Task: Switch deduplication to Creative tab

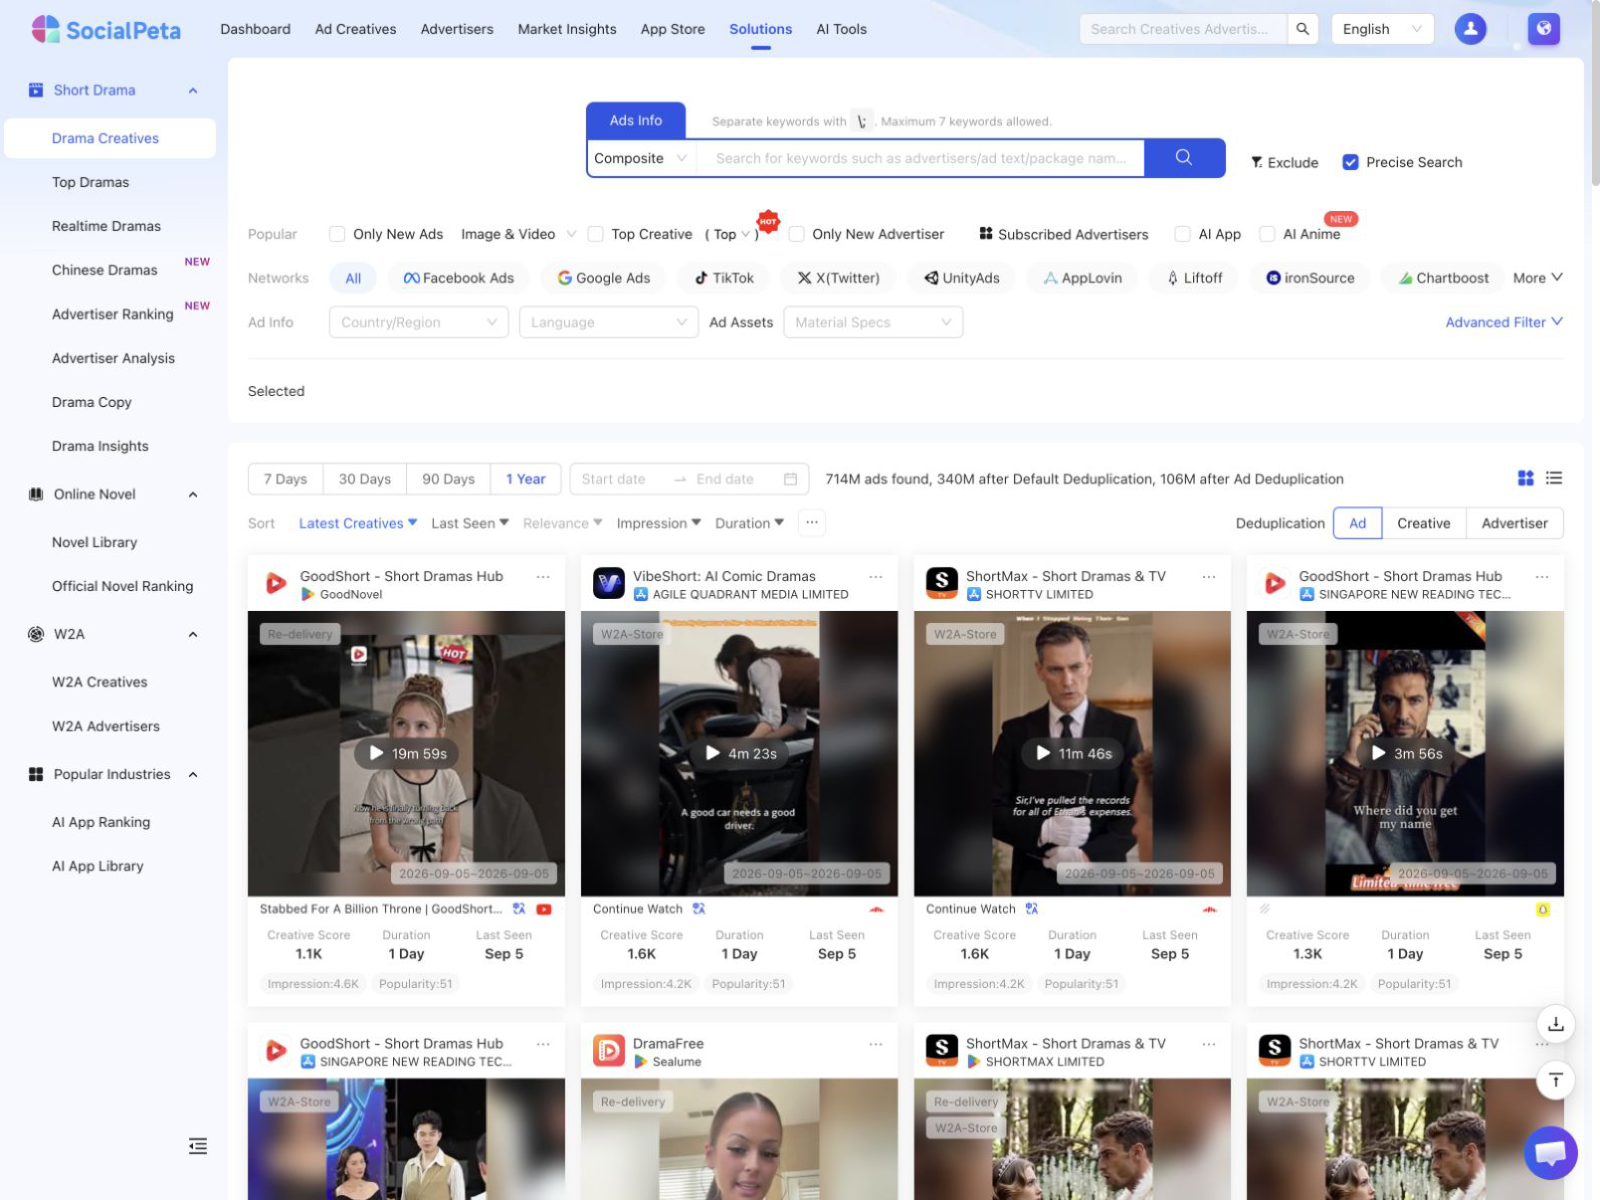Action: click(1423, 523)
